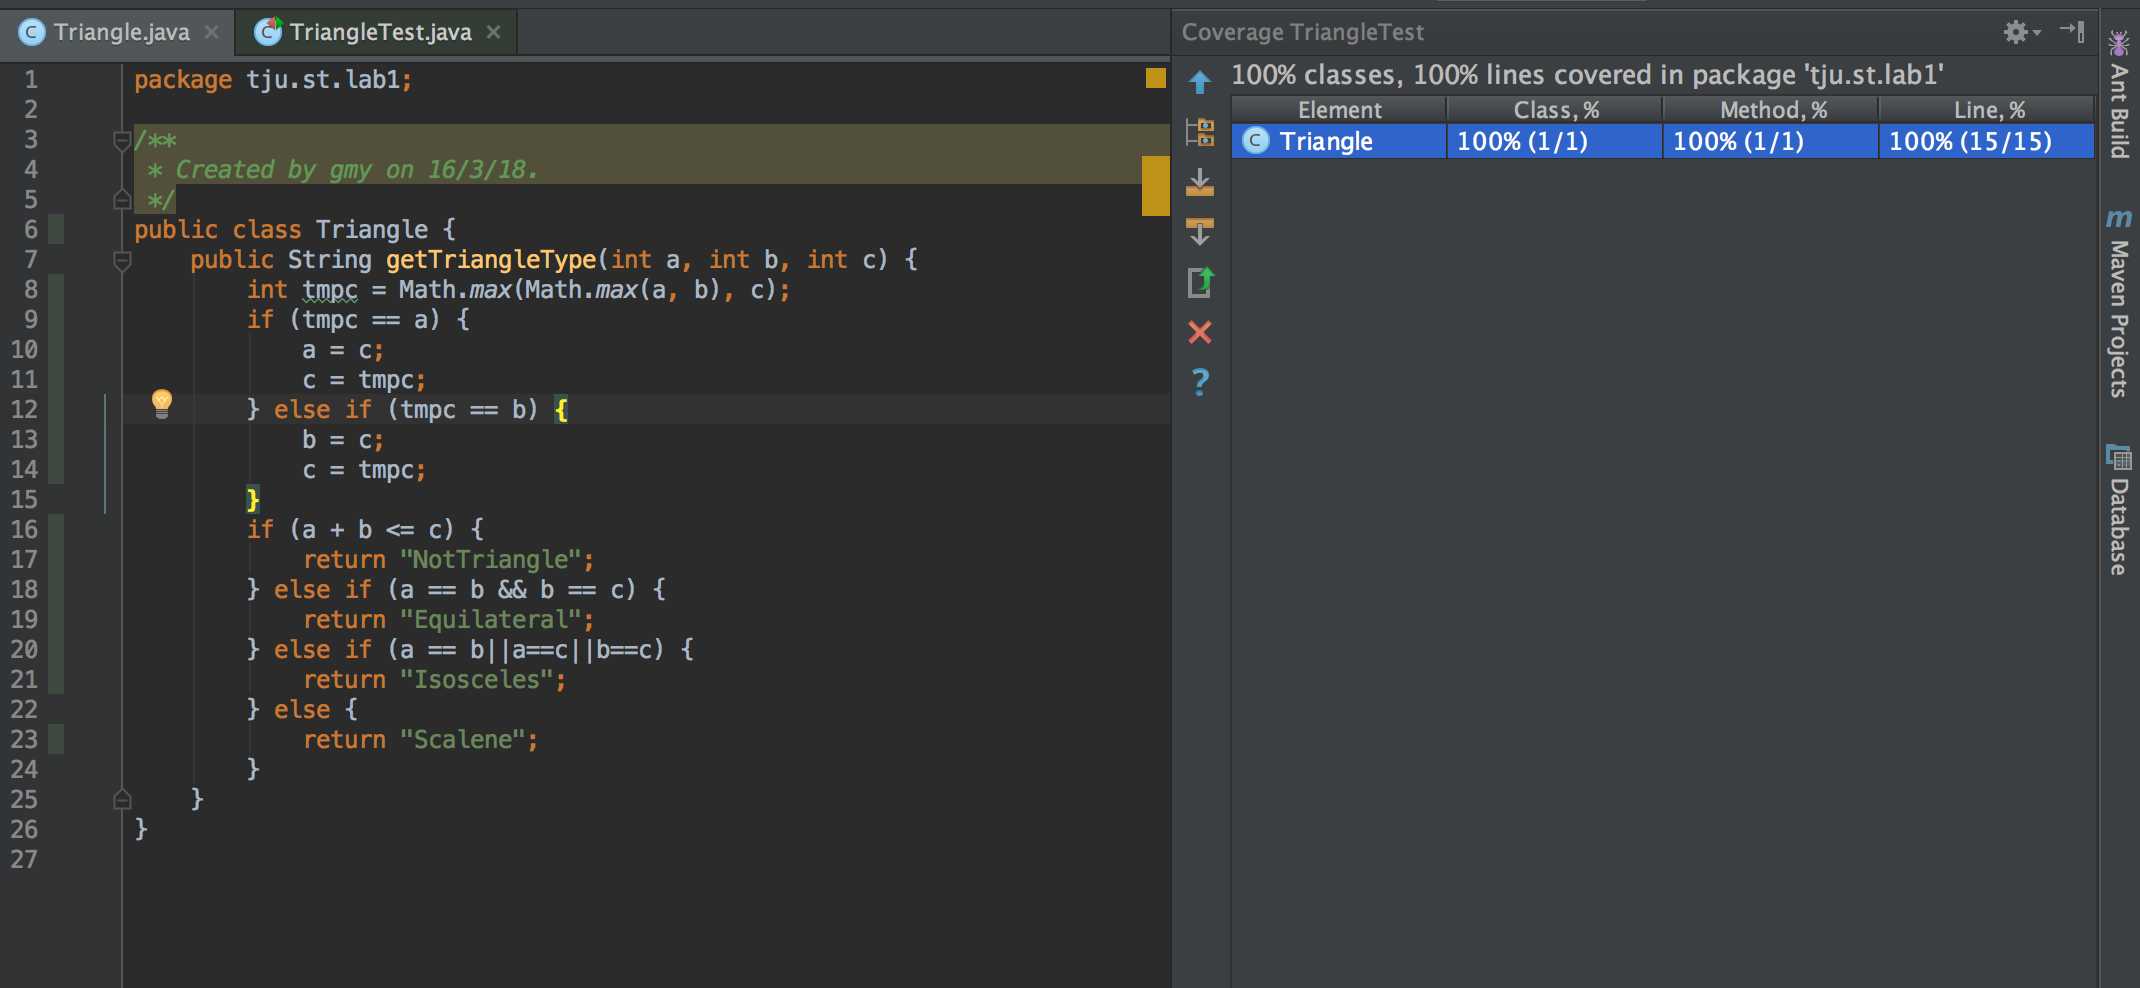This screenshot has width=2140, height=988.
Task: Click the 'Created by gmy' comment line
Action: 342,170
